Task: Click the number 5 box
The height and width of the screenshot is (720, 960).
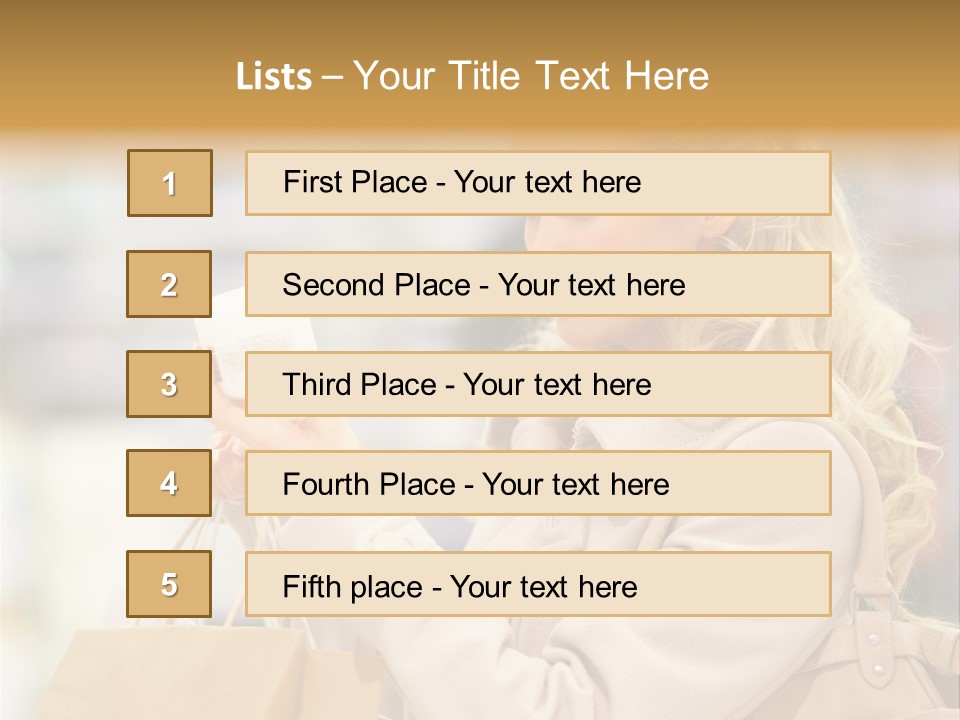Action: [169, 584]
